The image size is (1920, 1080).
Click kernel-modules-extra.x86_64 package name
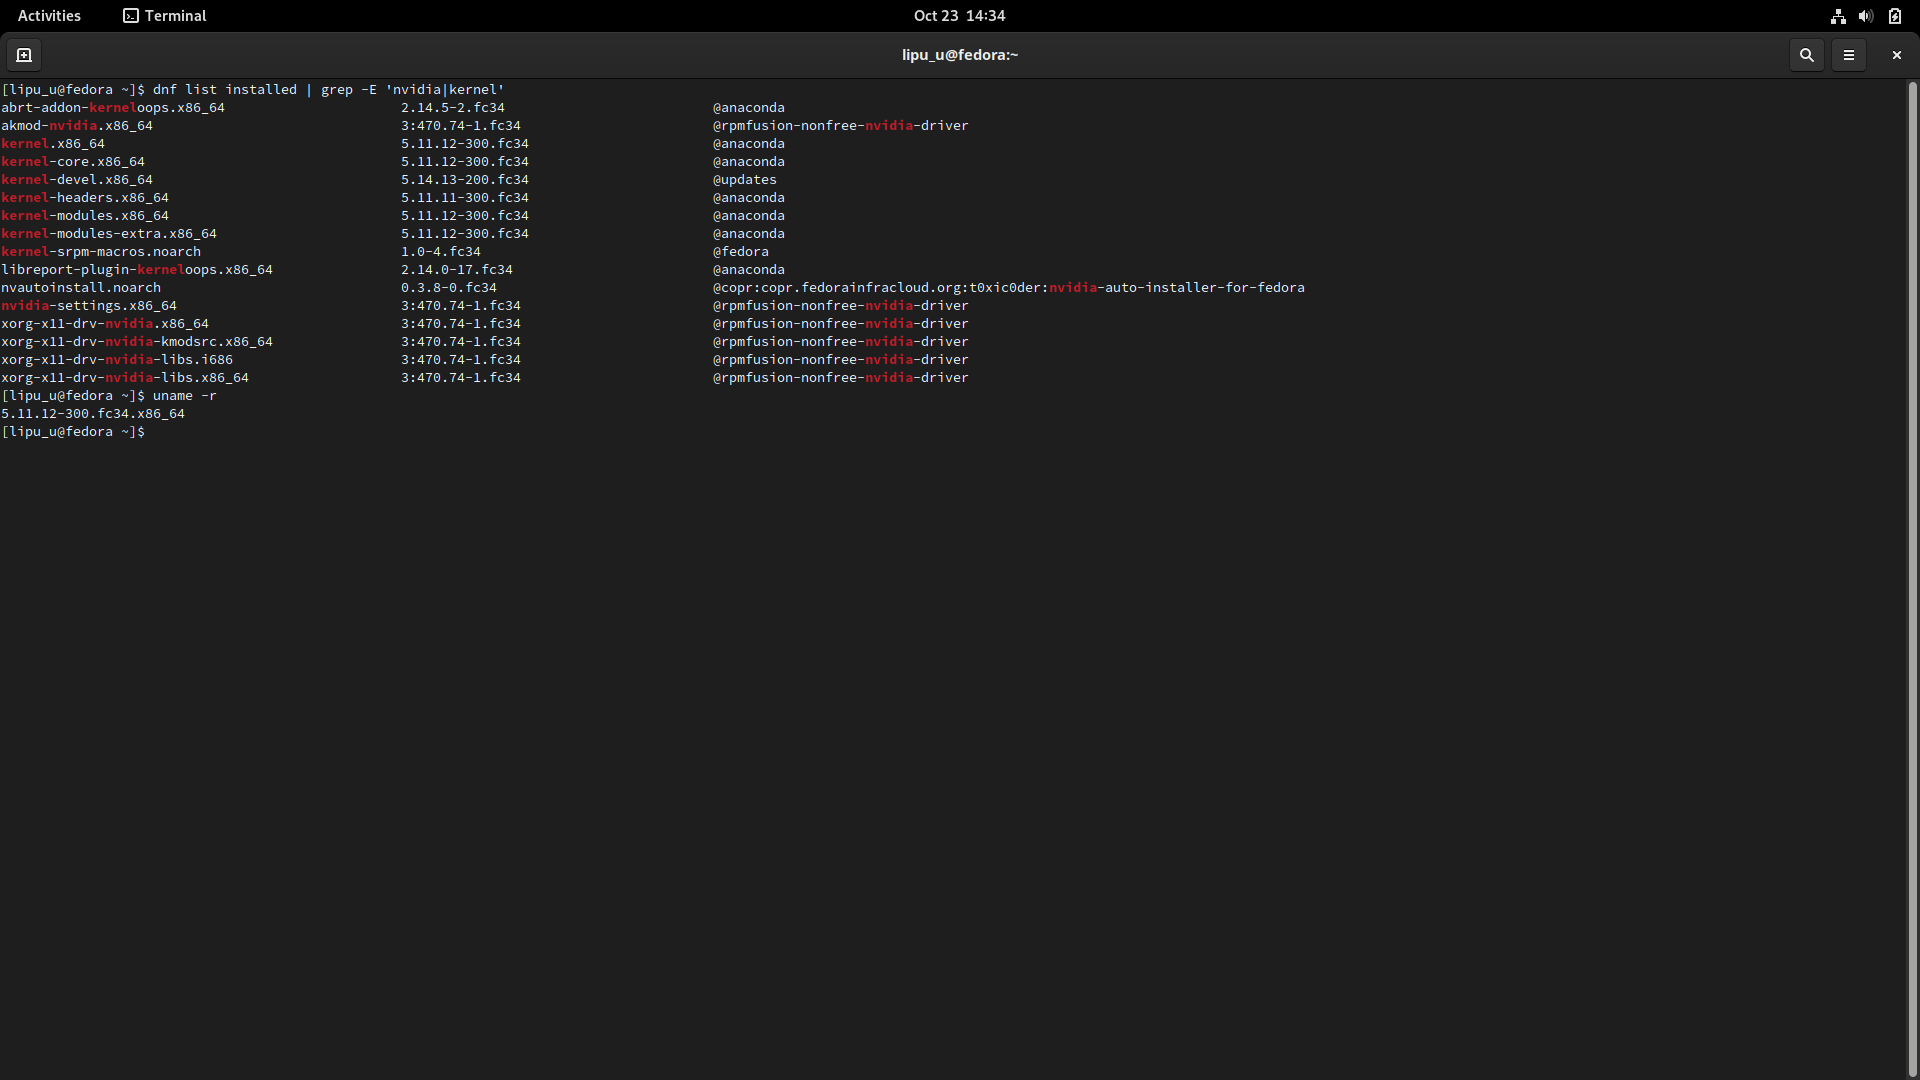[x=109, y=234]
